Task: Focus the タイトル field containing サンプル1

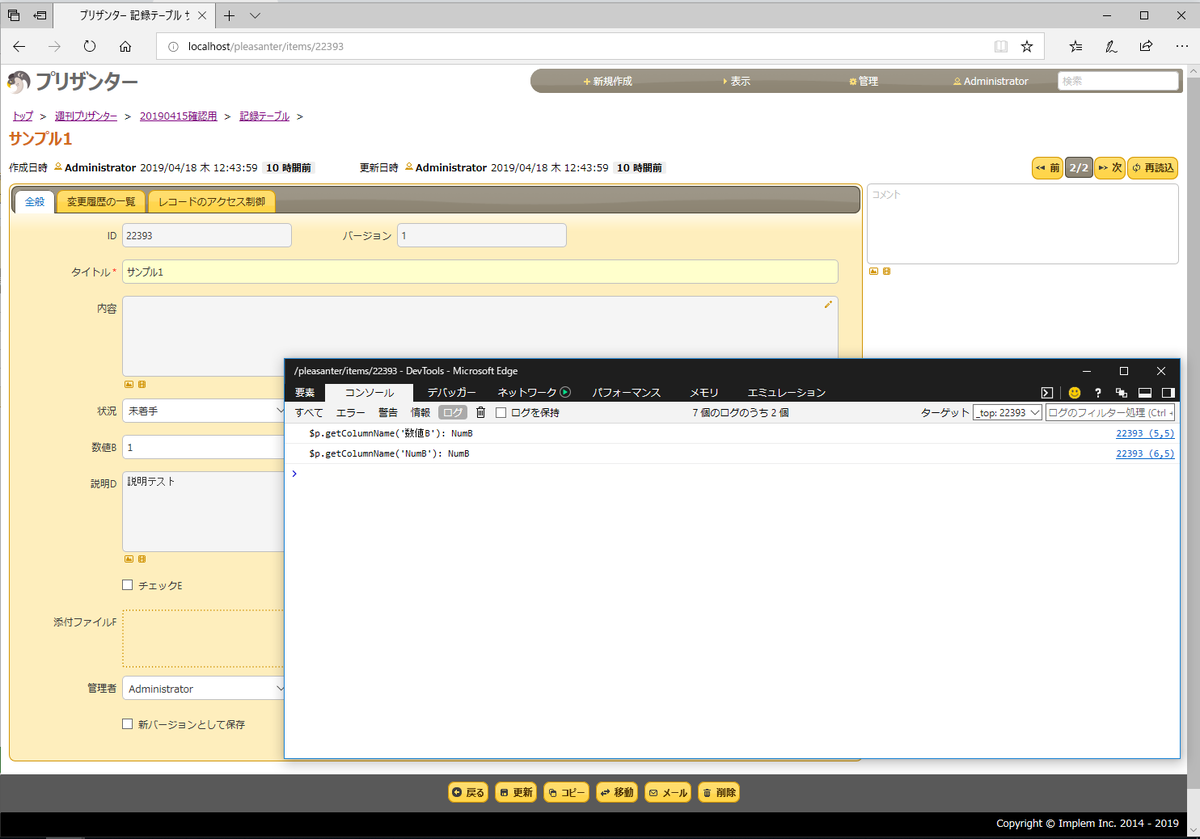Action: tap(480, 271)
